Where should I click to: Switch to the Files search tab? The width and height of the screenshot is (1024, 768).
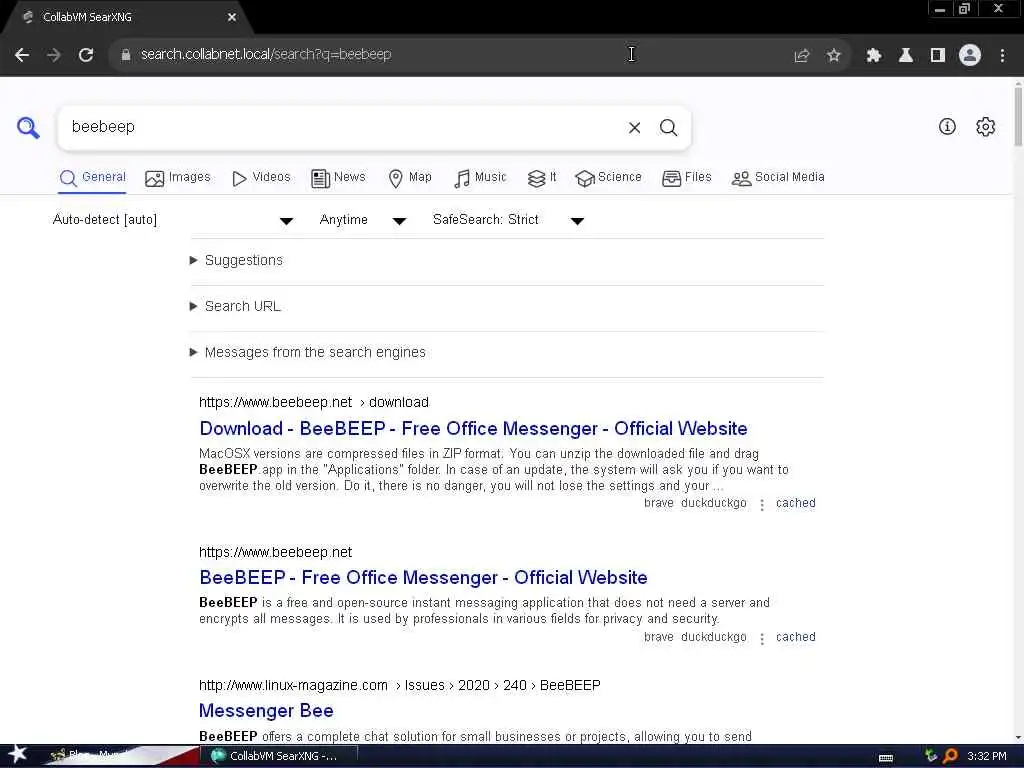pyautogui.click(x=686, y=178)
